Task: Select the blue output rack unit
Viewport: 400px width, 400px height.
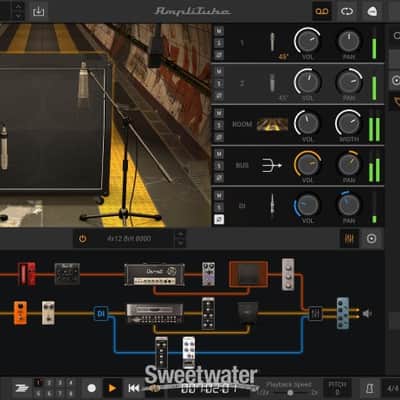Action: pyautogui.click(x=343, y=313)
